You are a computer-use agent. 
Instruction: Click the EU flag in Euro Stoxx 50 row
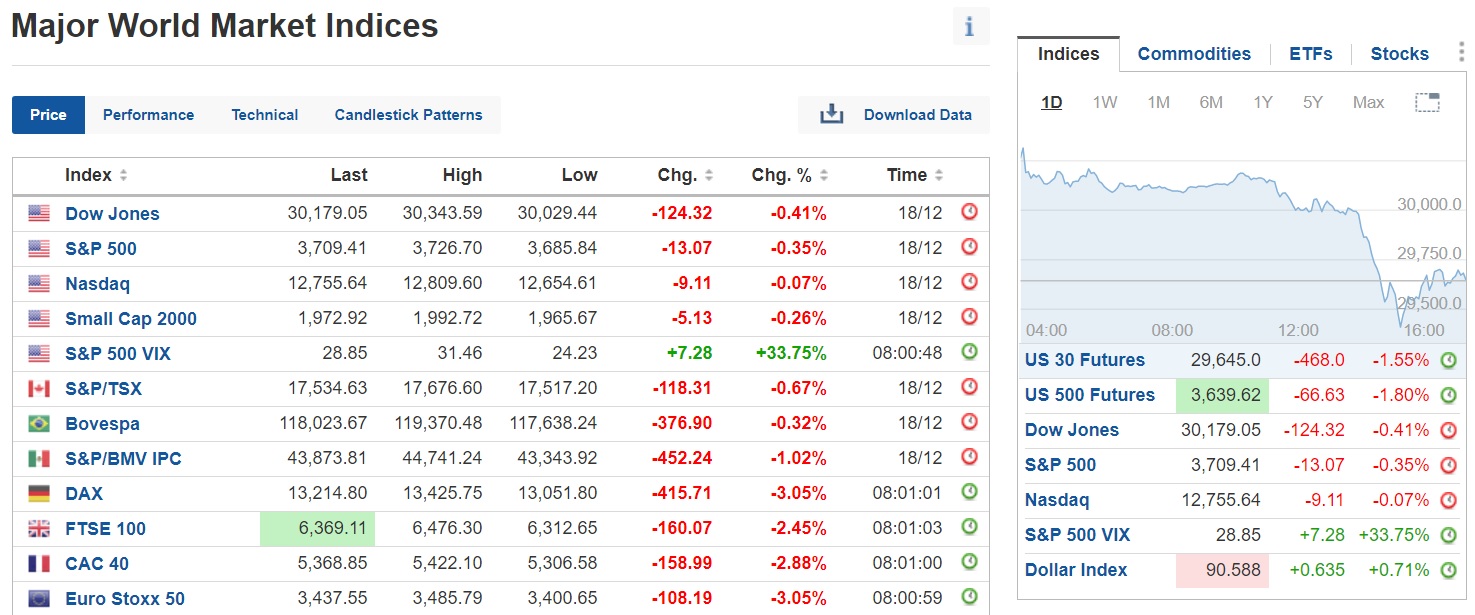39,598
